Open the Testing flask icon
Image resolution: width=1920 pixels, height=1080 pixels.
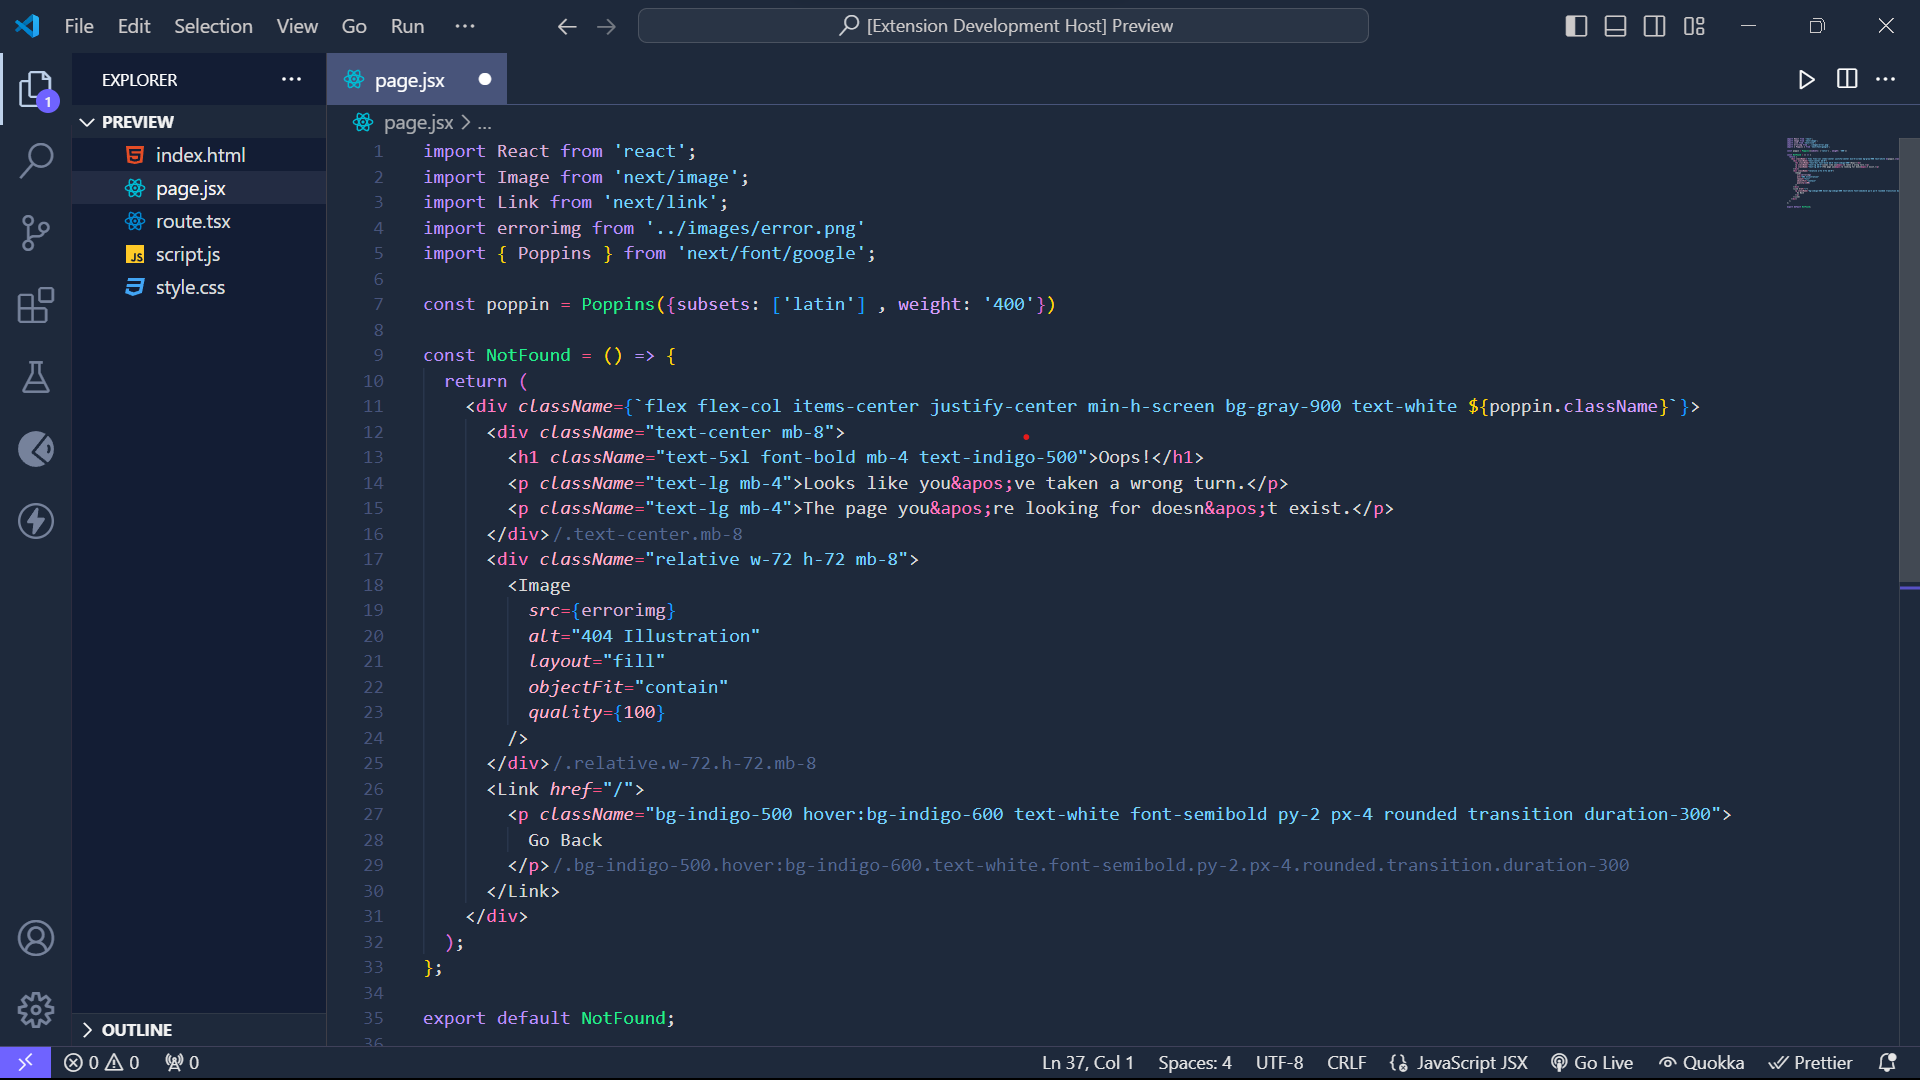pos(36,377)
